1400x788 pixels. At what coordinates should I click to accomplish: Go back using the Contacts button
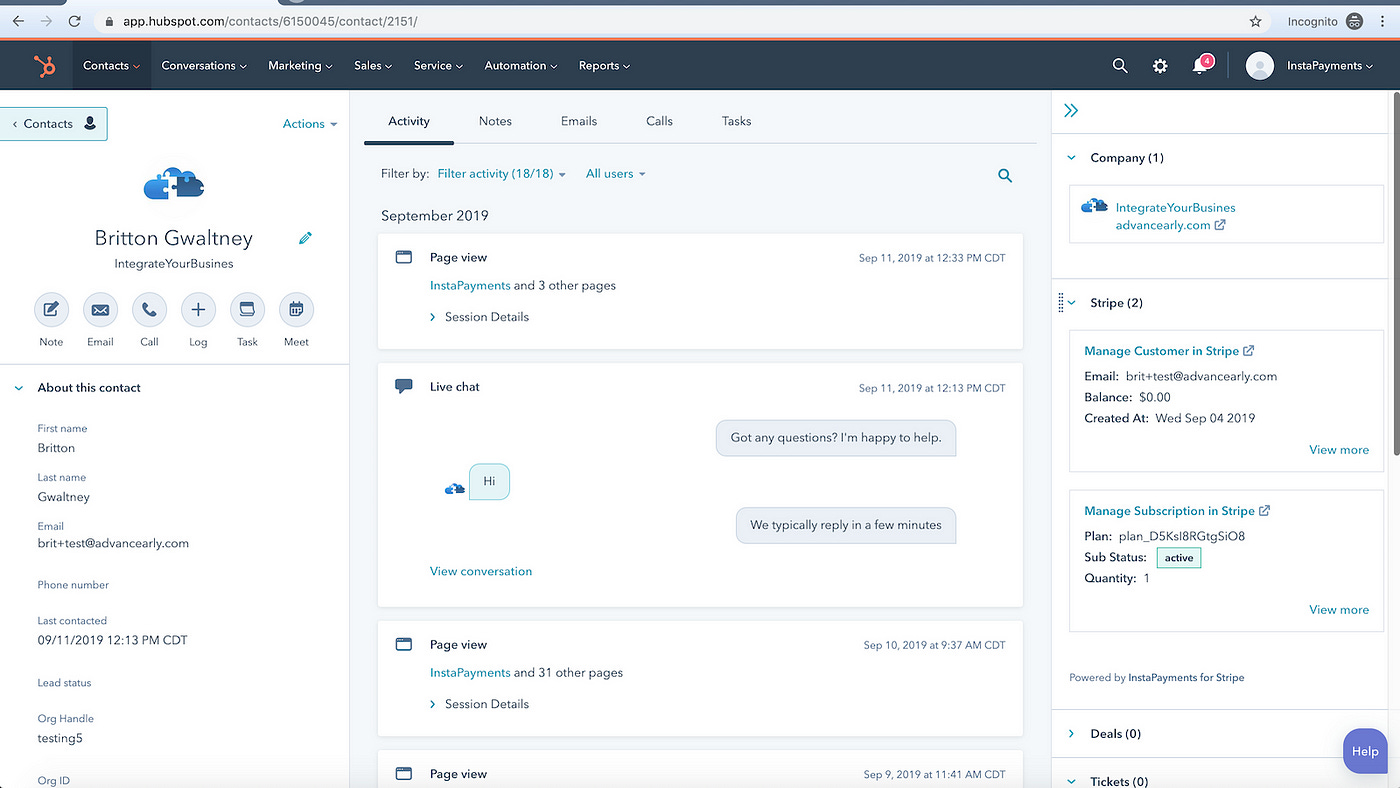(x=54, y=124)
